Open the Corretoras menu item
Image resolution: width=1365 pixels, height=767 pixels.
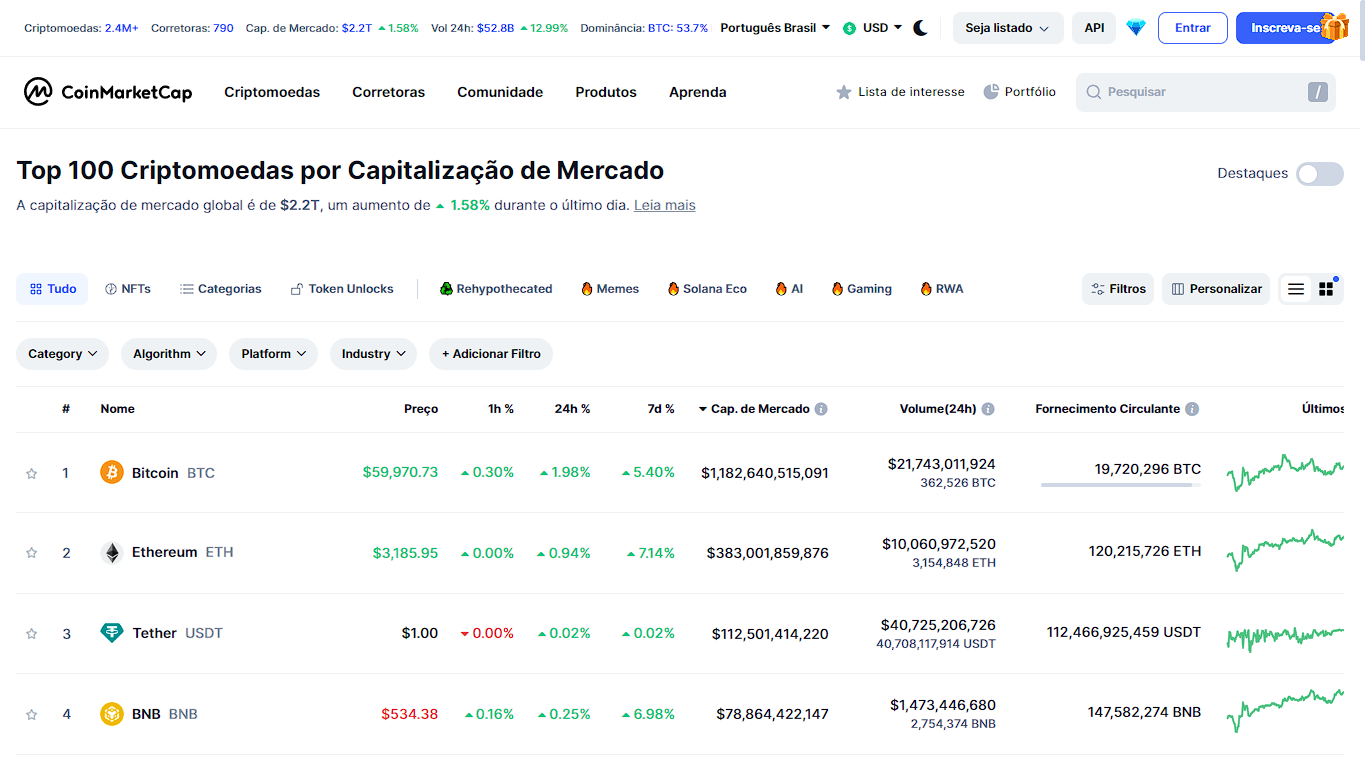coord(388,92)
